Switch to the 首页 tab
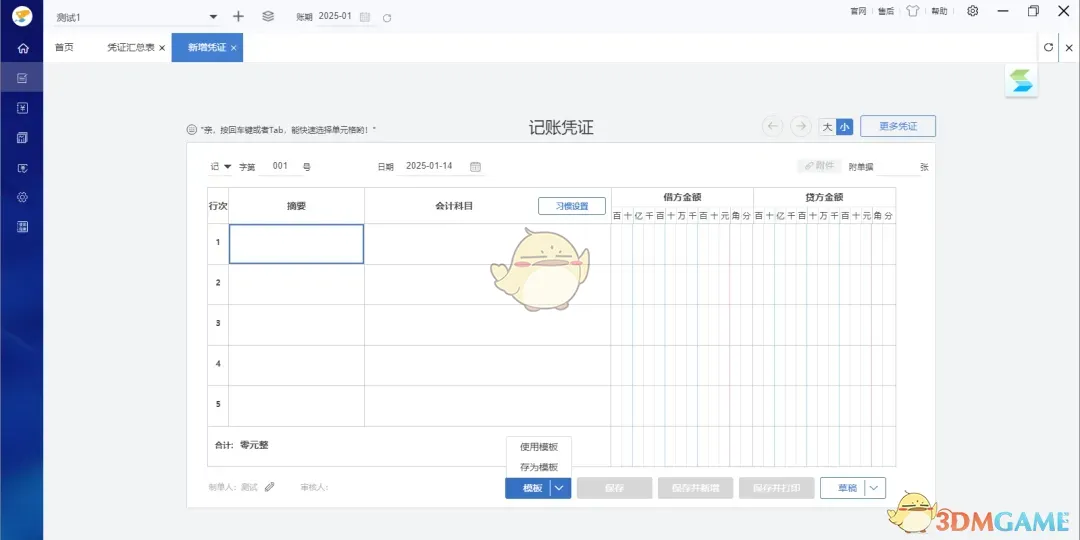 64,48
